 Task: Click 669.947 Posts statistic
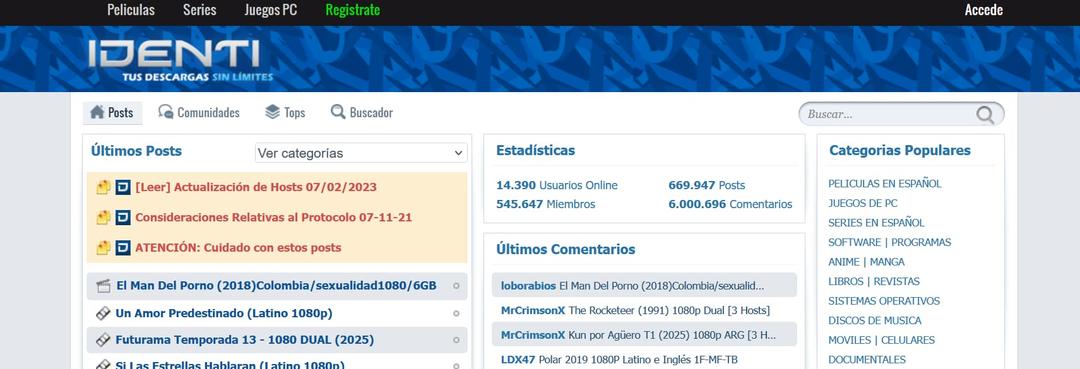click(707, 185)
